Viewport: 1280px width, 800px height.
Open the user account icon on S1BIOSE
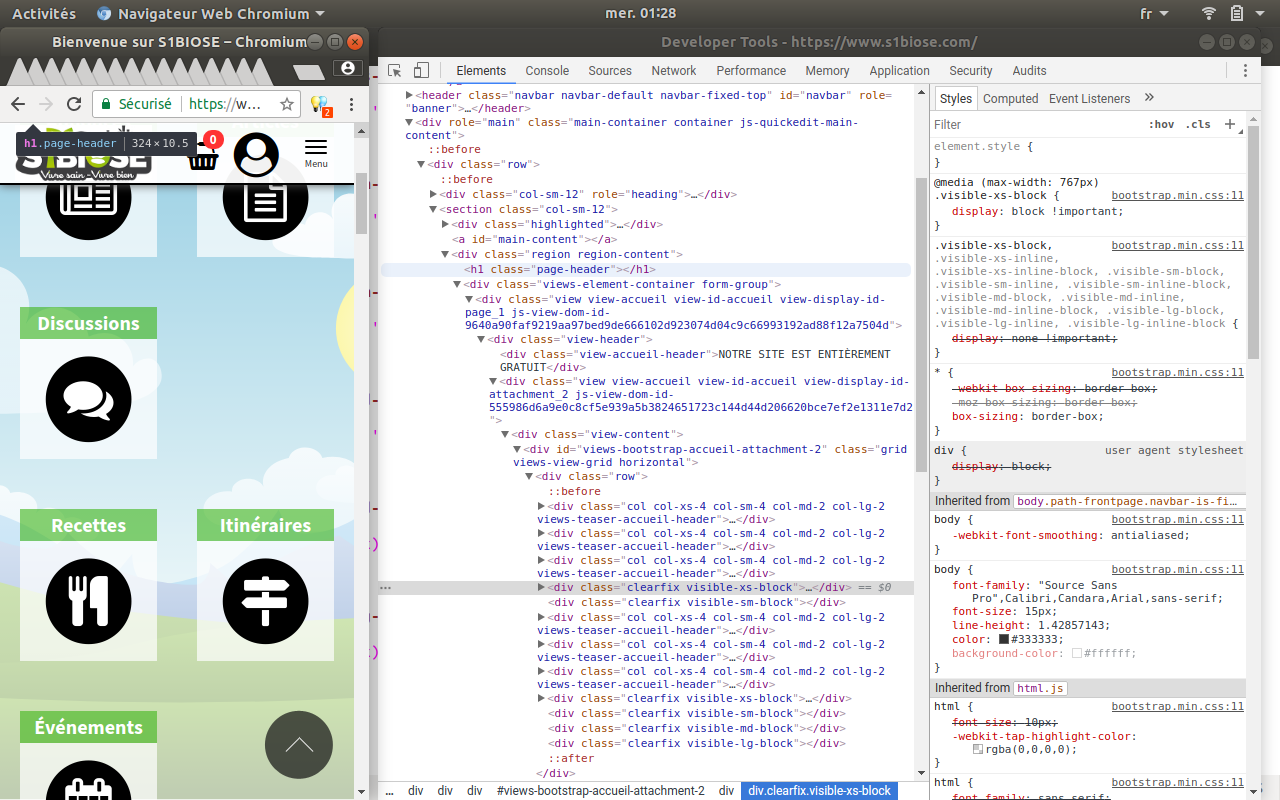pyautogui.click(x=256, y=154)
